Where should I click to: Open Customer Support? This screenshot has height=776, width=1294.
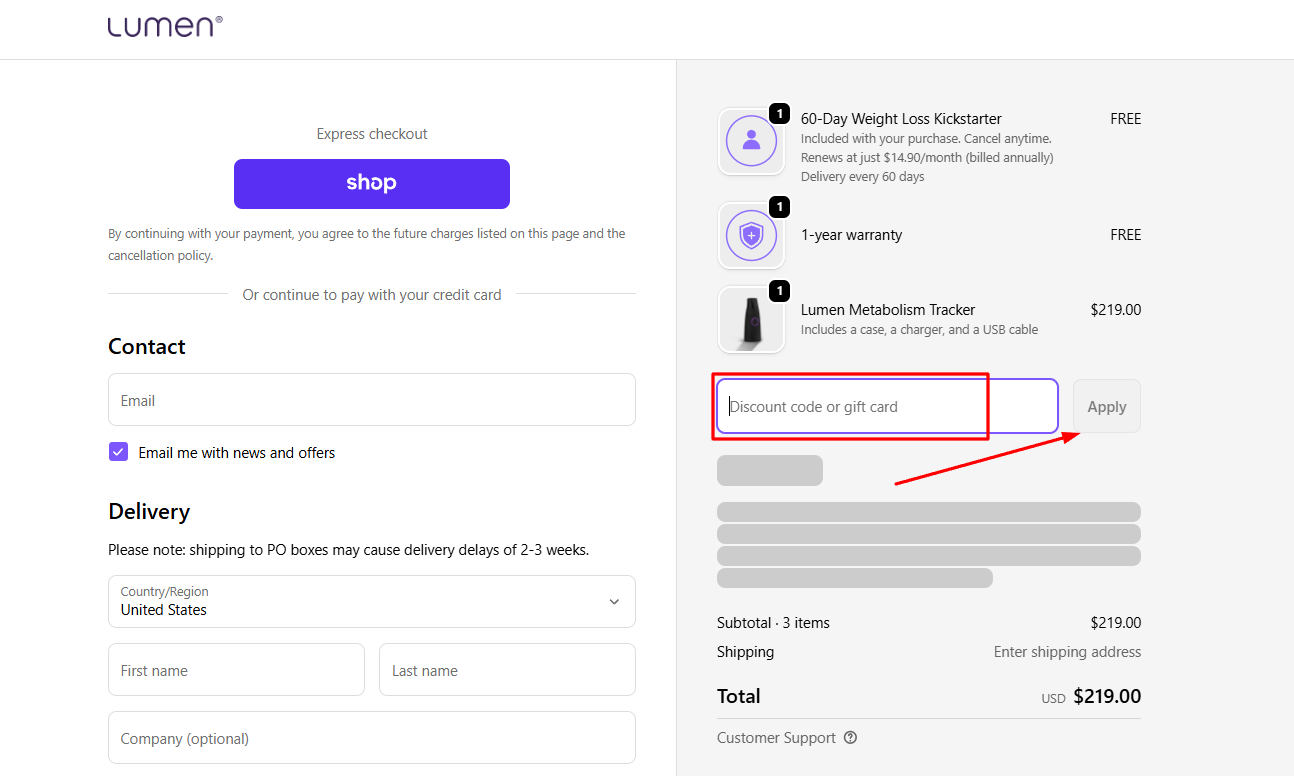[x=776, y=737]
